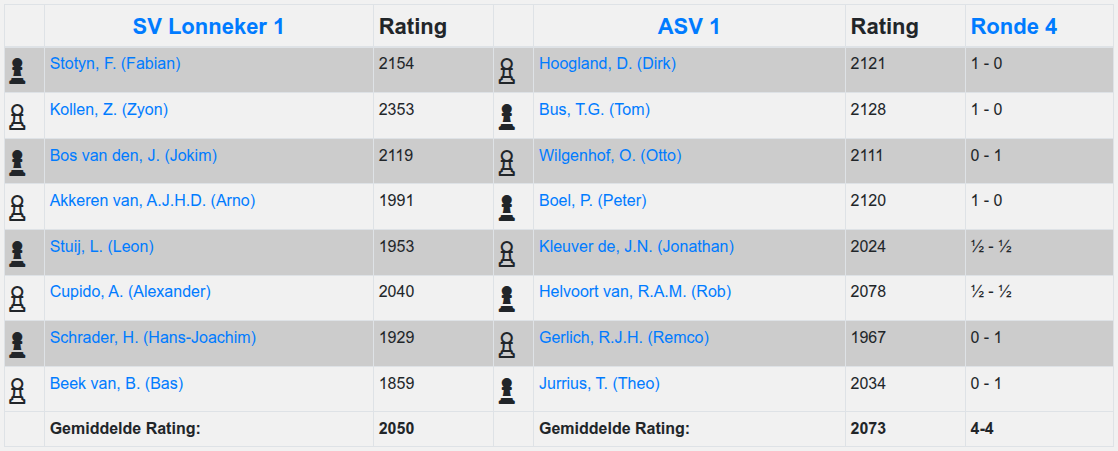This screenshot has width=1118, height=451.
Task: Go to the Ronde 4 link
Action: tap(1013, 27)
